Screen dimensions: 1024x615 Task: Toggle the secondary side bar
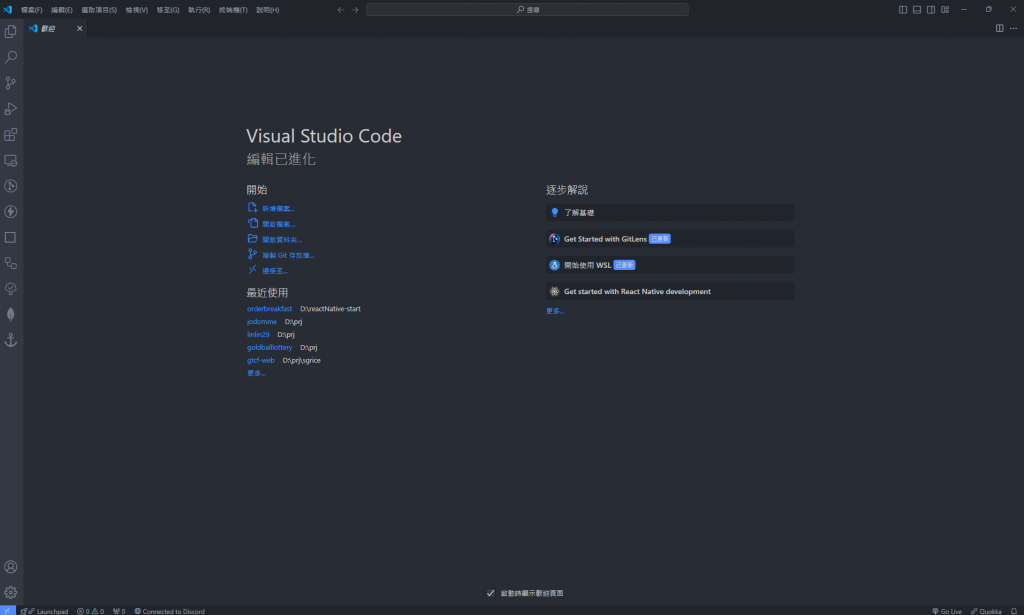pyautogui.click(x=931, y=10)
